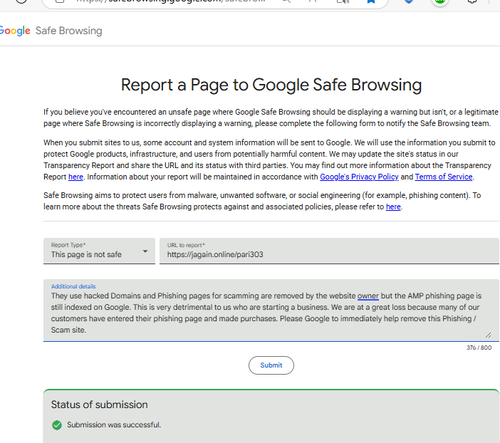500x443 pixels.
Task: Open the Transparency Report 'here' link
Action: coord(76,177)
